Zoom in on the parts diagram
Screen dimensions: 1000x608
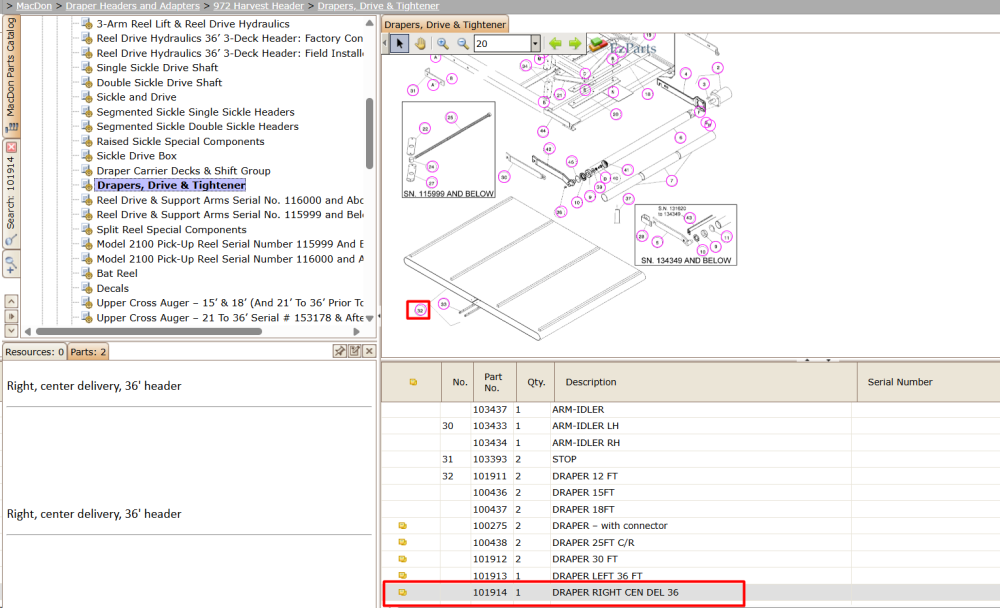442,43
